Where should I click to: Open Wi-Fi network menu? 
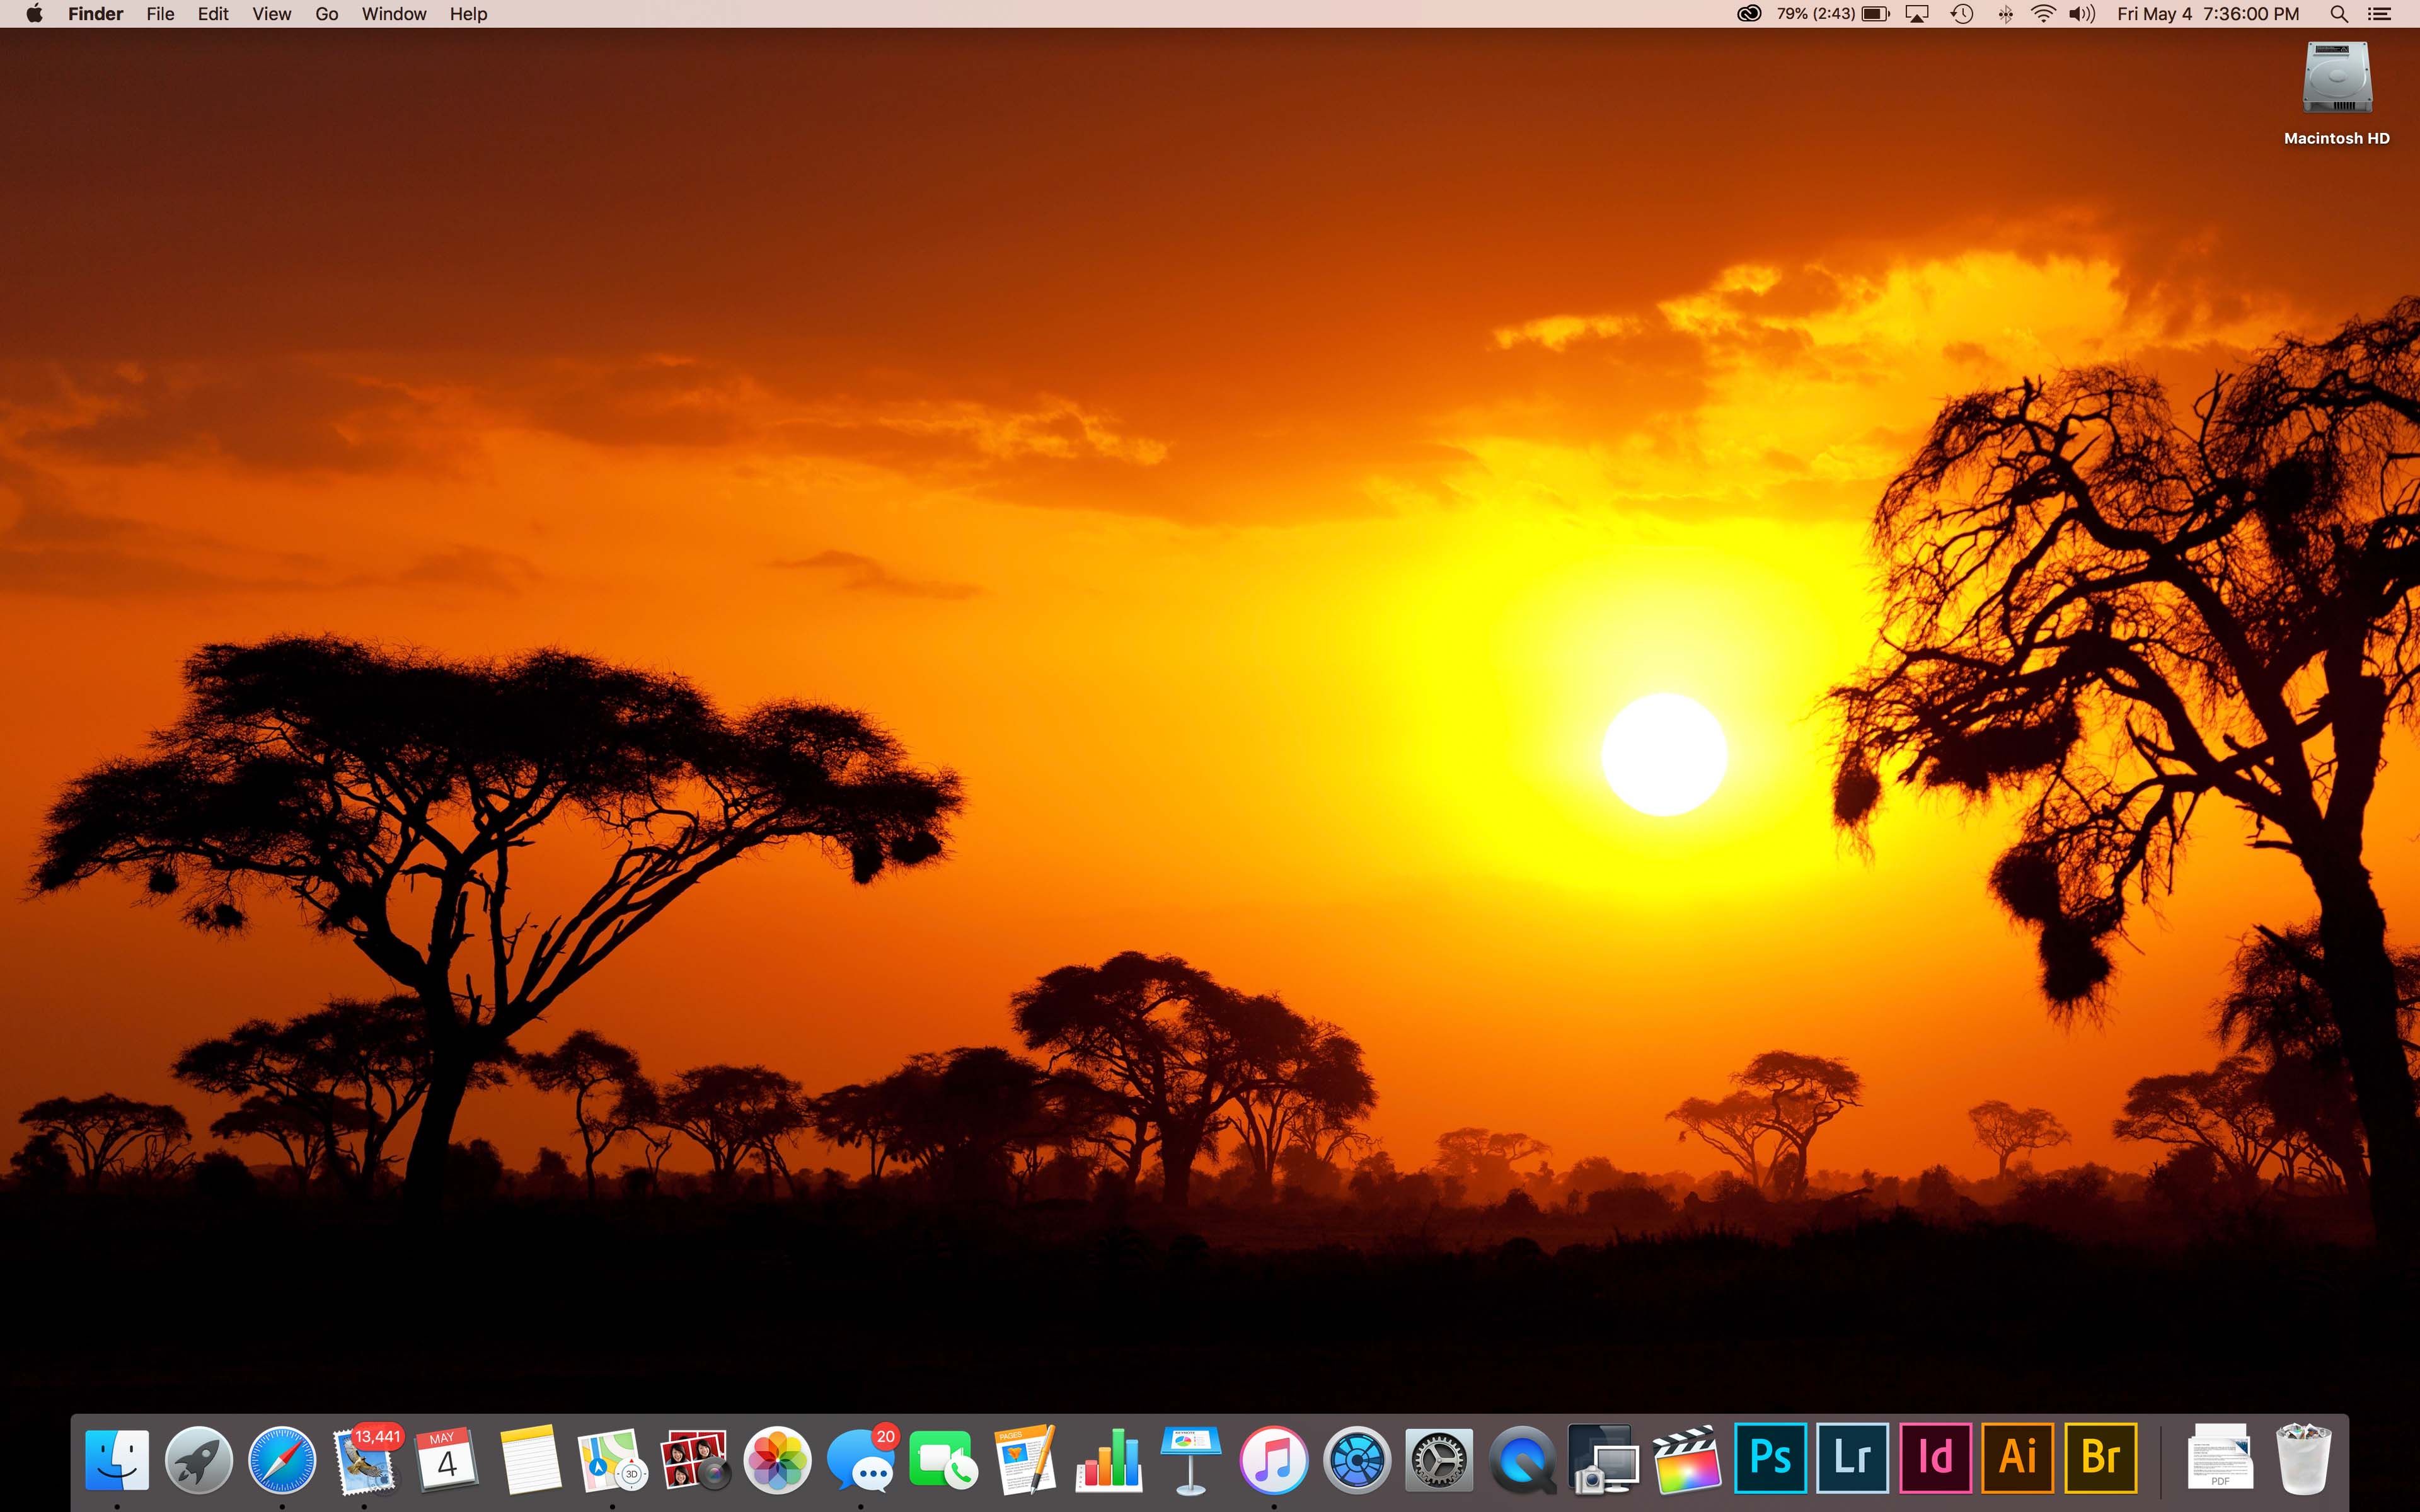2043,14
